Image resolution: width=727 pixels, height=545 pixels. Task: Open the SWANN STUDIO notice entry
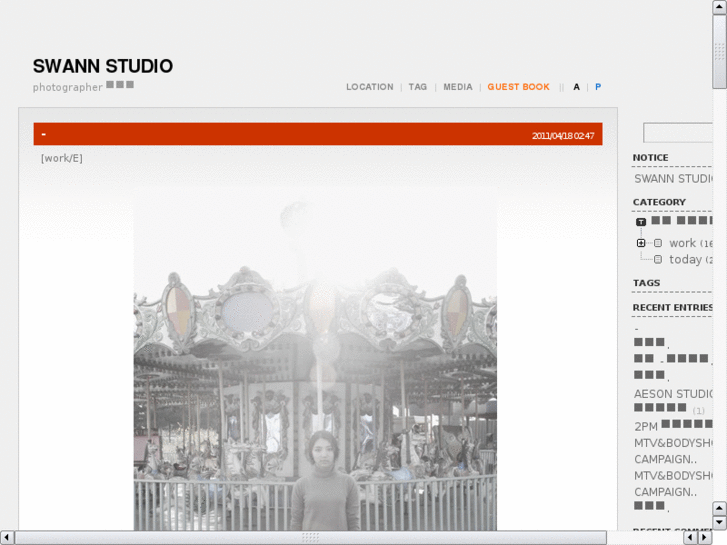coord(673,179)
